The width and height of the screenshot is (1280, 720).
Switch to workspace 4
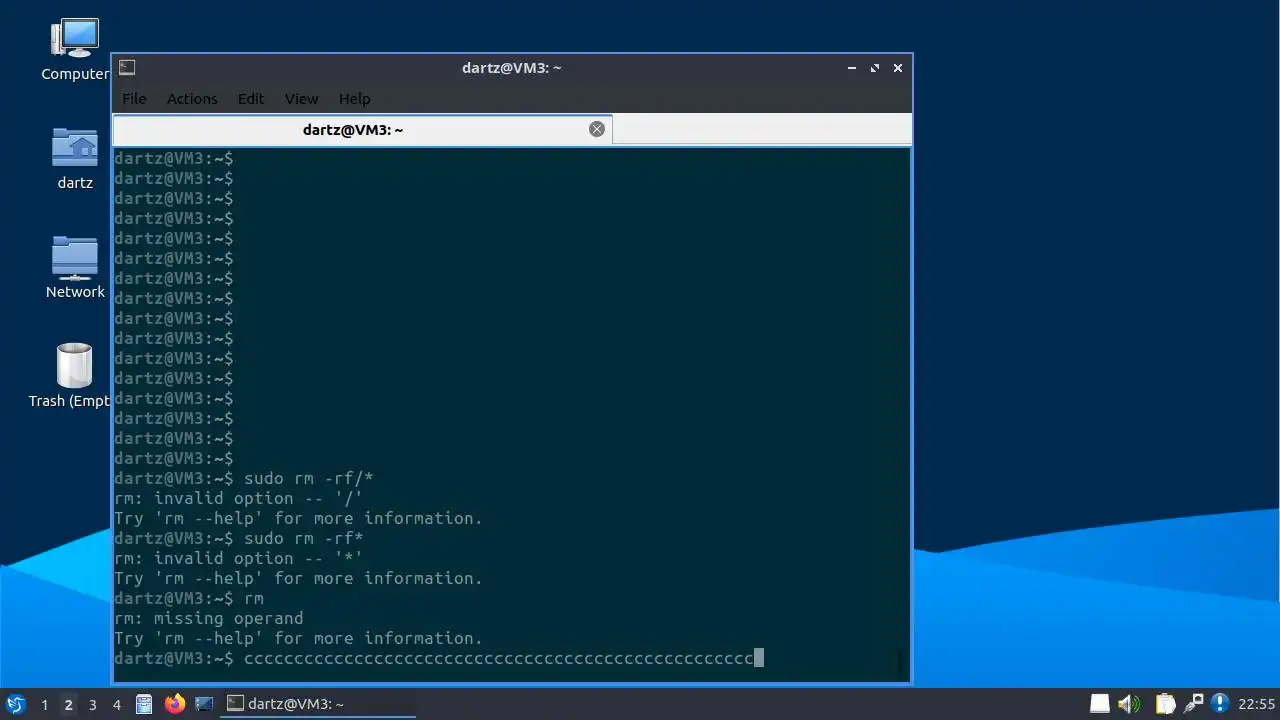coord(116,704)
